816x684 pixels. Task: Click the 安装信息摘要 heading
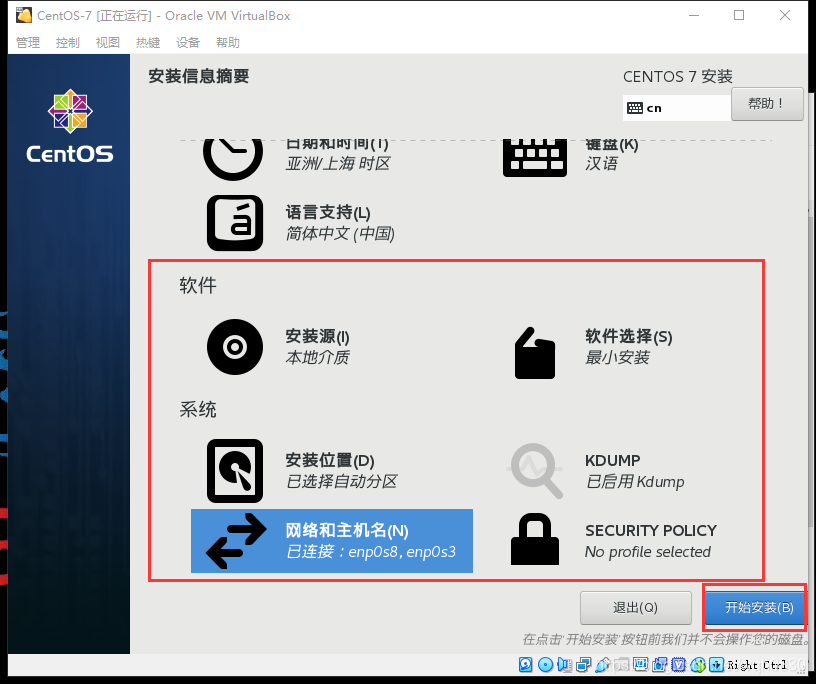coord(198,76)
